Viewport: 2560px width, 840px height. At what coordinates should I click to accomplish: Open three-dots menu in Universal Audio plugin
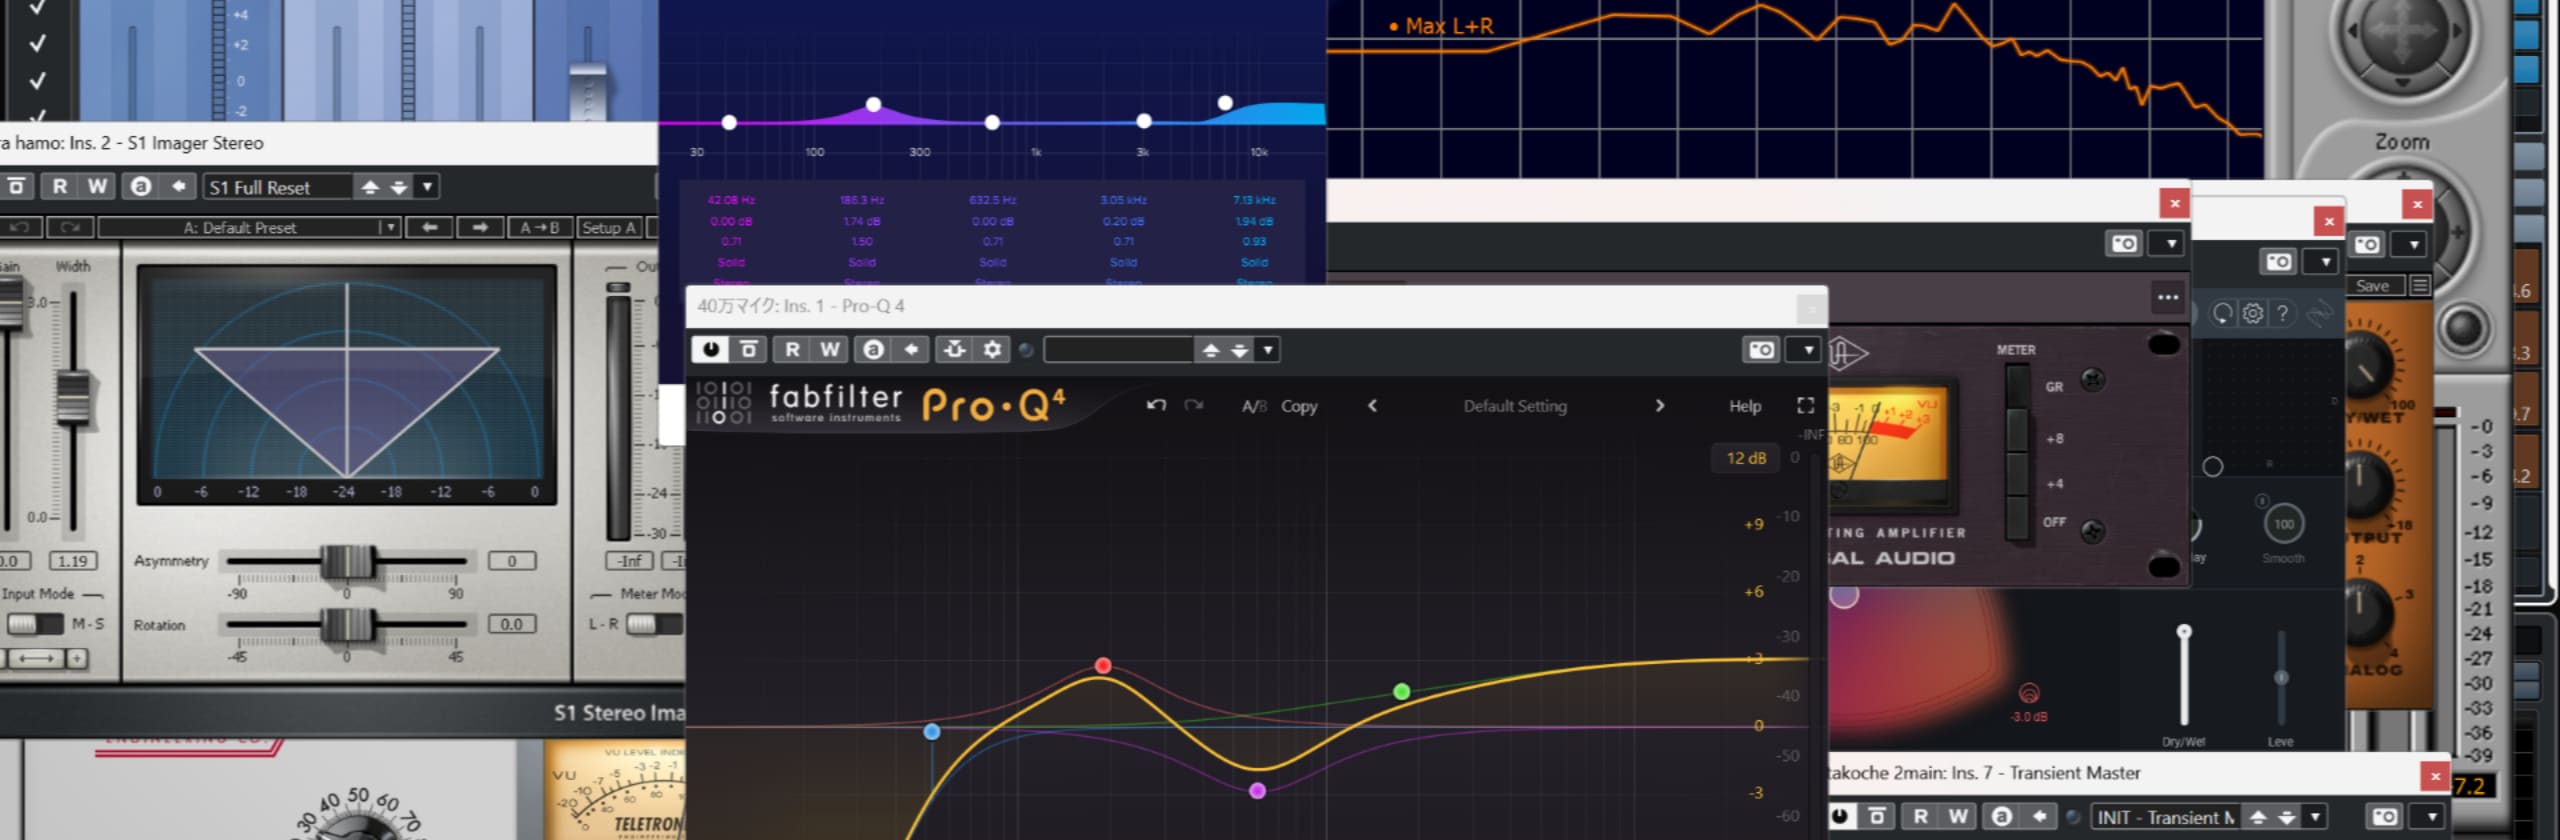pos(2167,297)
